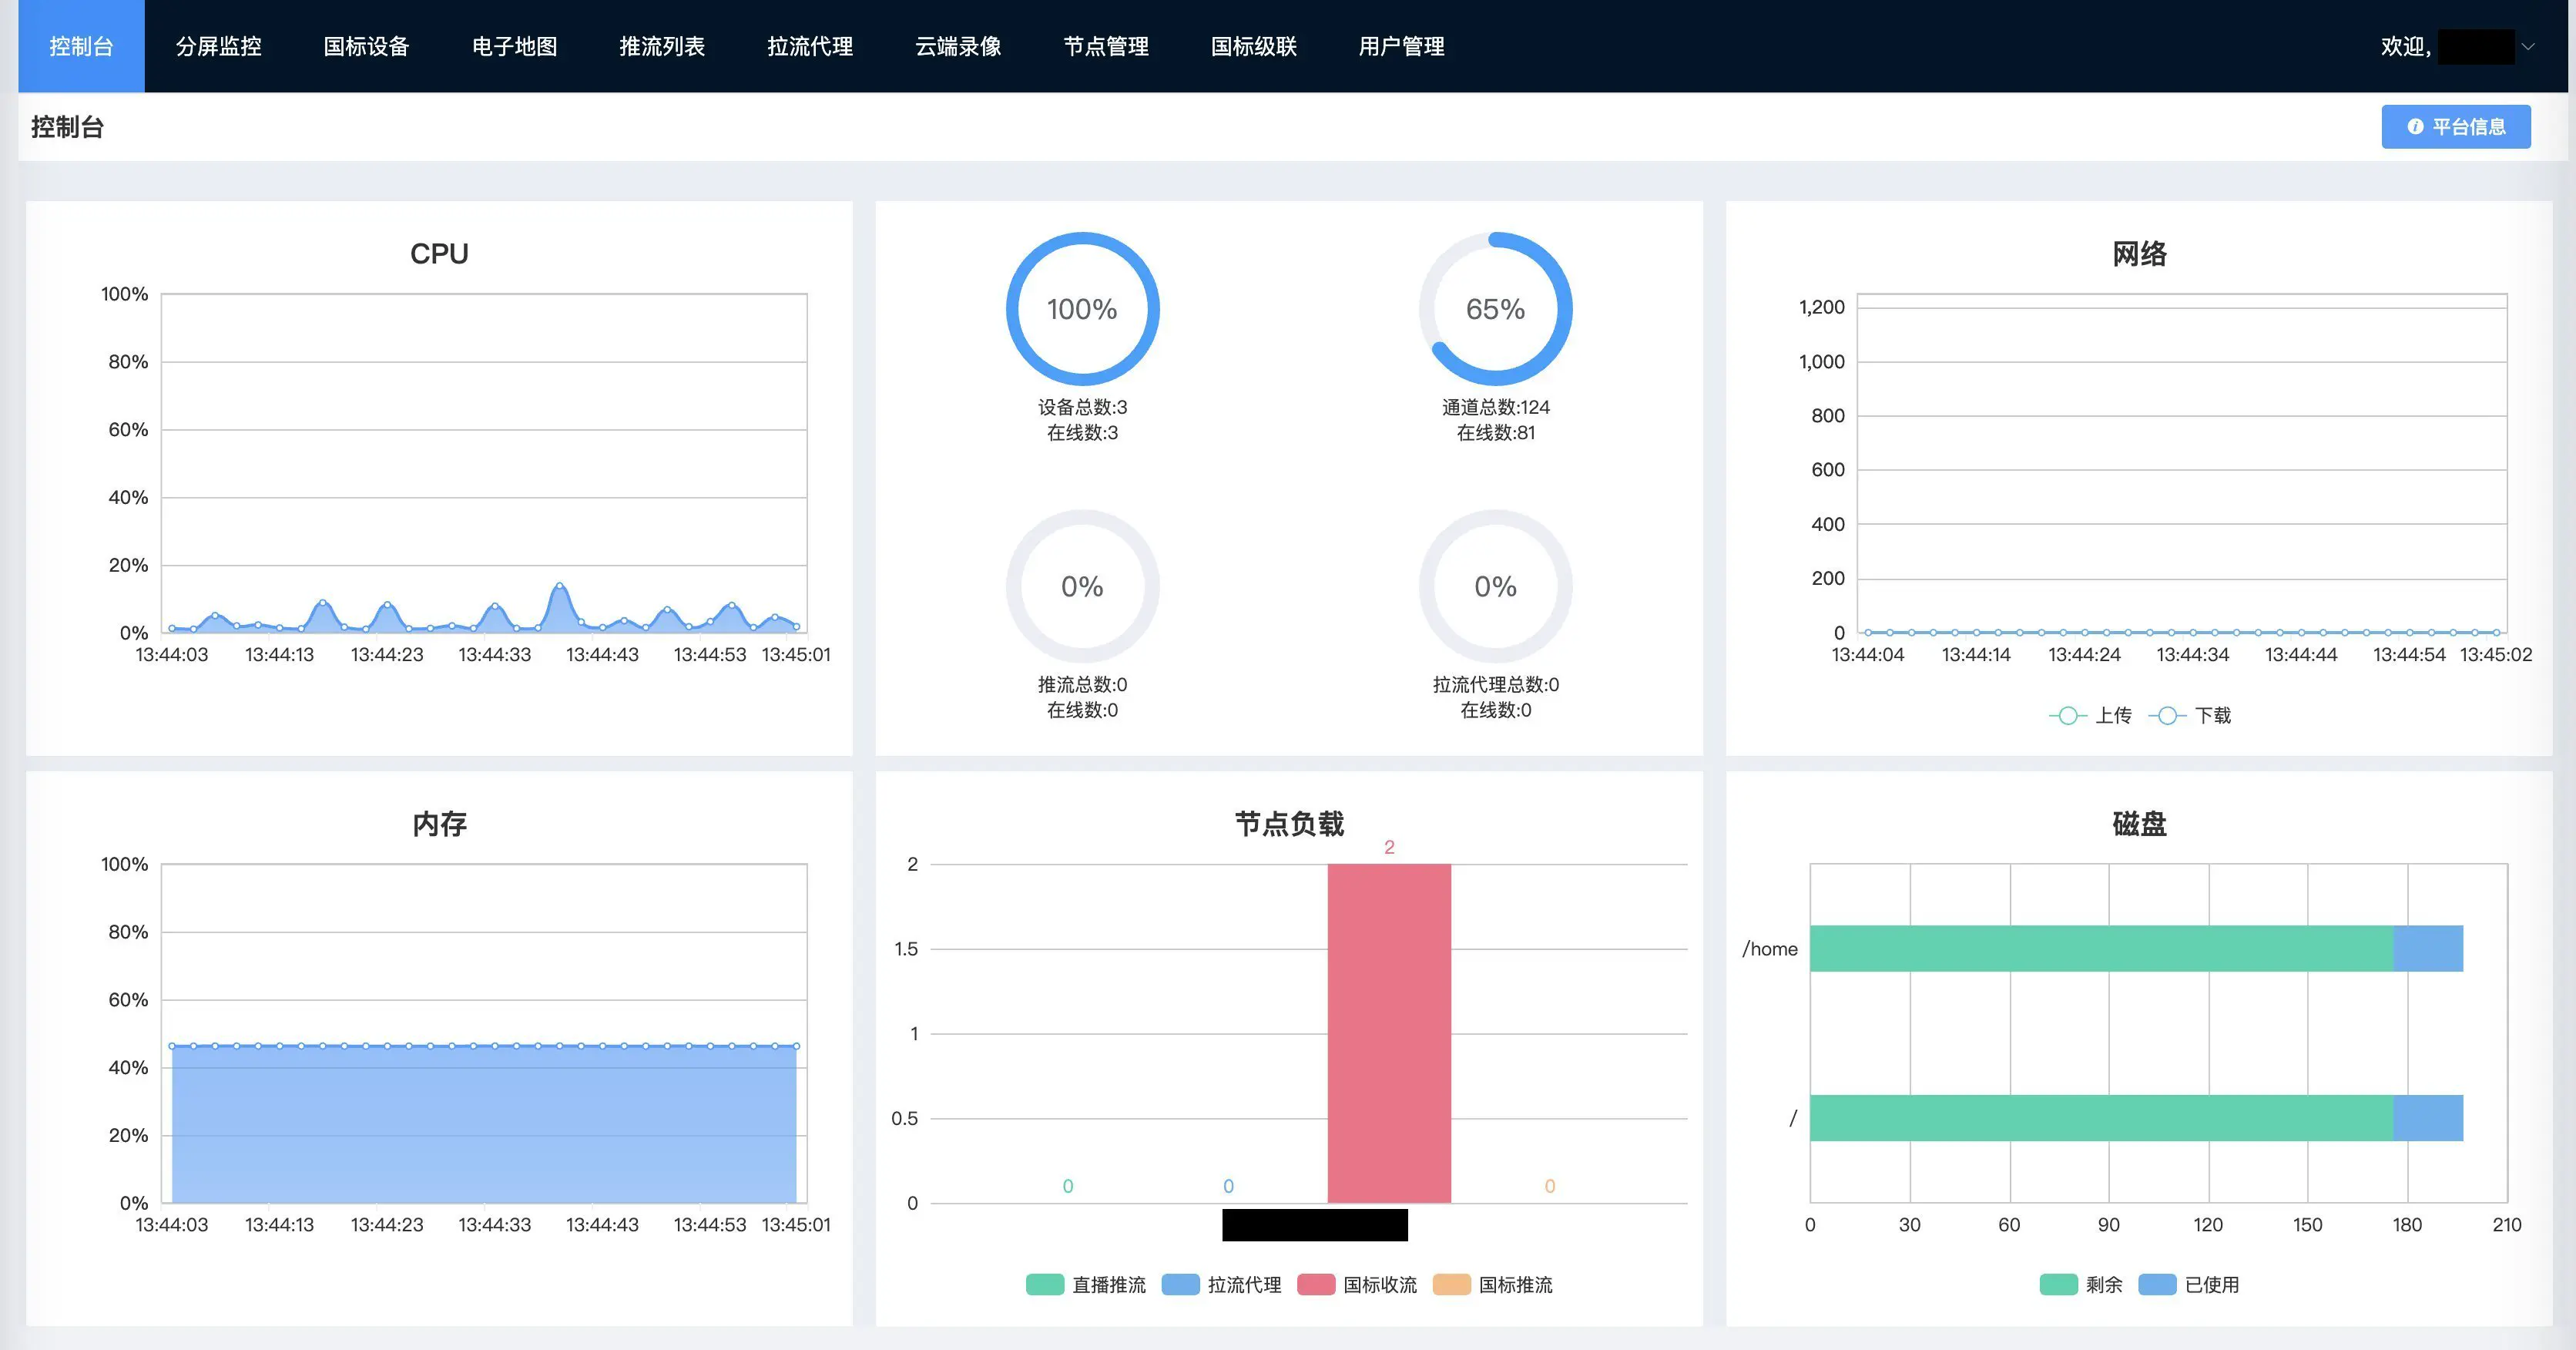The image size is (2576, 1350).
Task: Click the 拉流代理 blue legend swatch
Action: point(1180,1285)
